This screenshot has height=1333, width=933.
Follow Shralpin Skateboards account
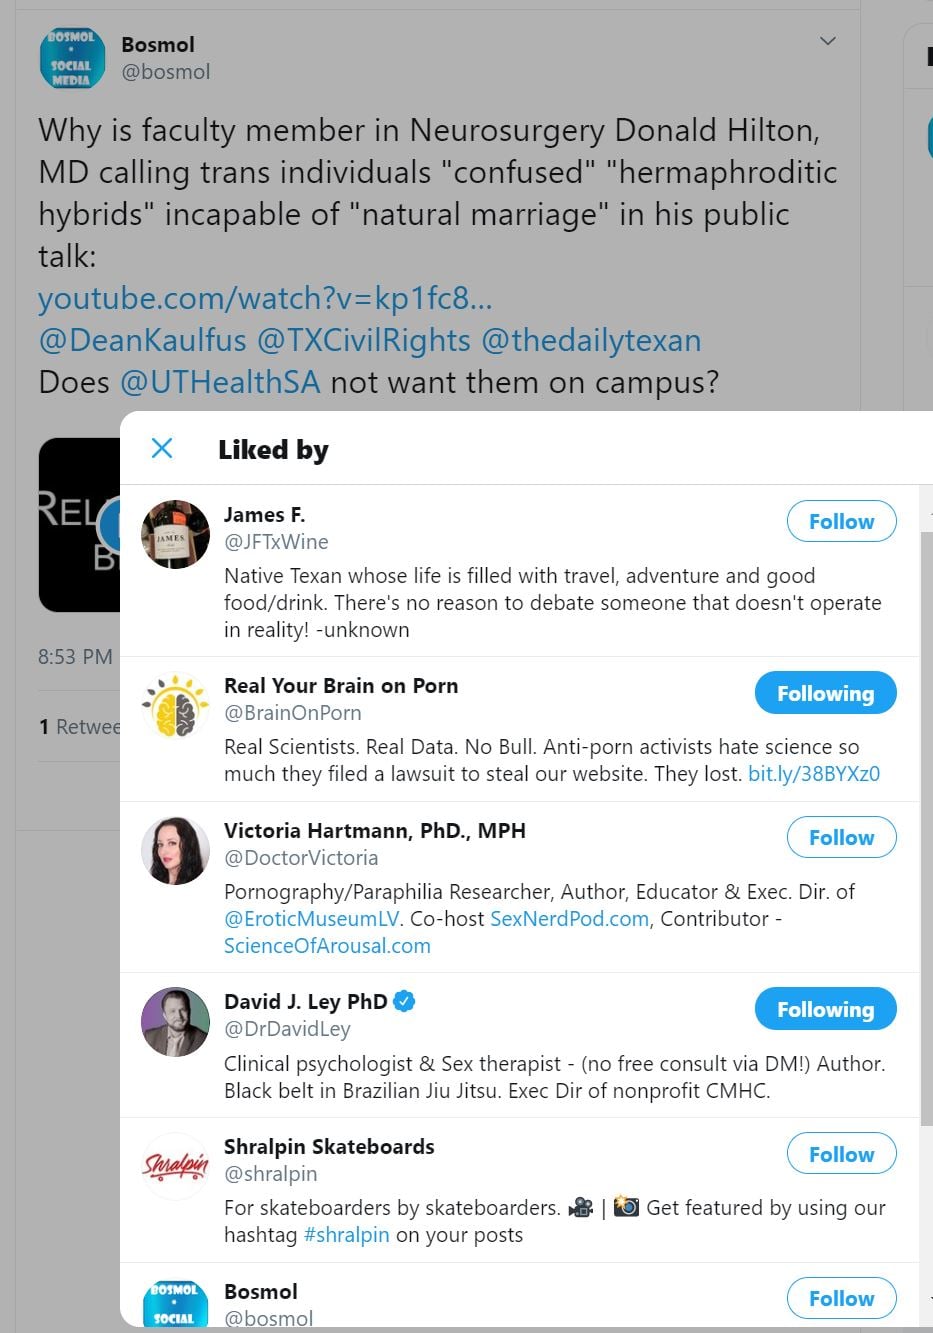coord(841,1154)
